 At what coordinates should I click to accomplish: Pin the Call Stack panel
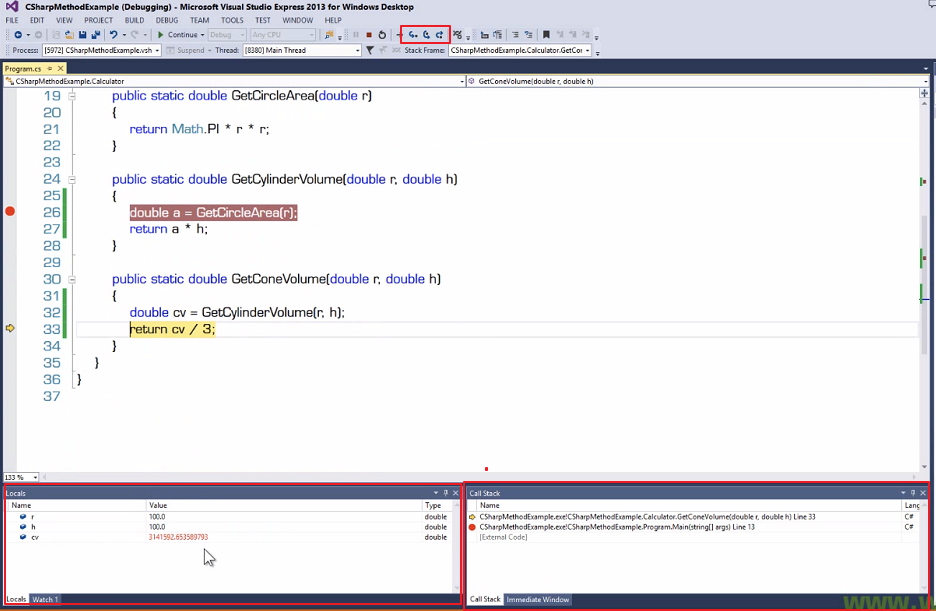click(x=913, y=493)
